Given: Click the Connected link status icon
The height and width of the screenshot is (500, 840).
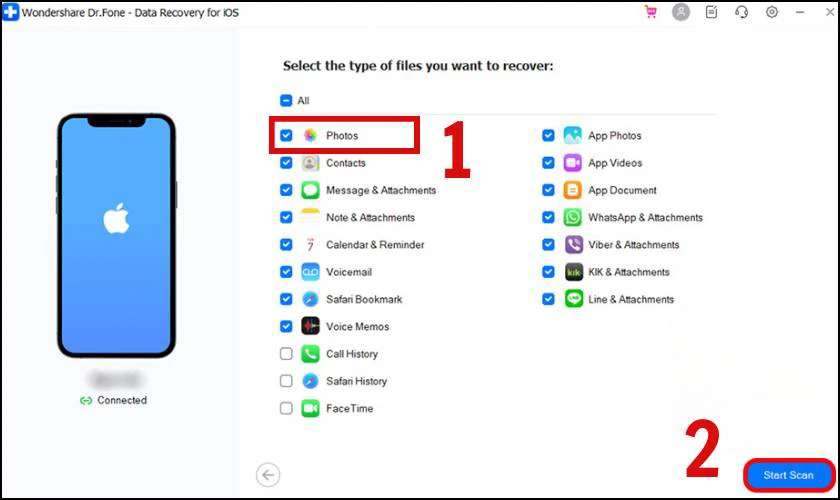Looking at the screenshot, I should pos(86,400).
